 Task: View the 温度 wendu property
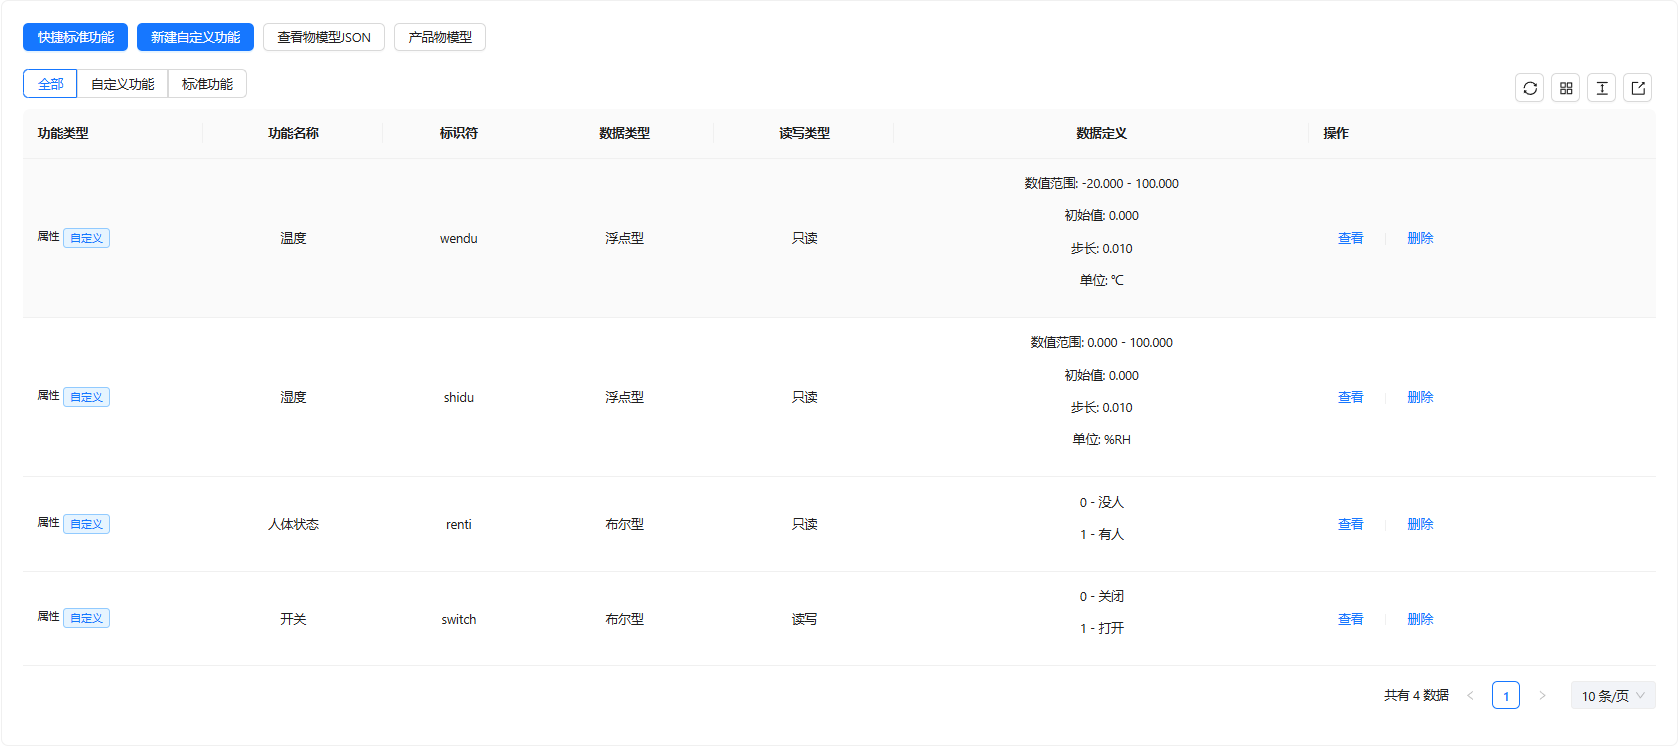click(1350, 238)
